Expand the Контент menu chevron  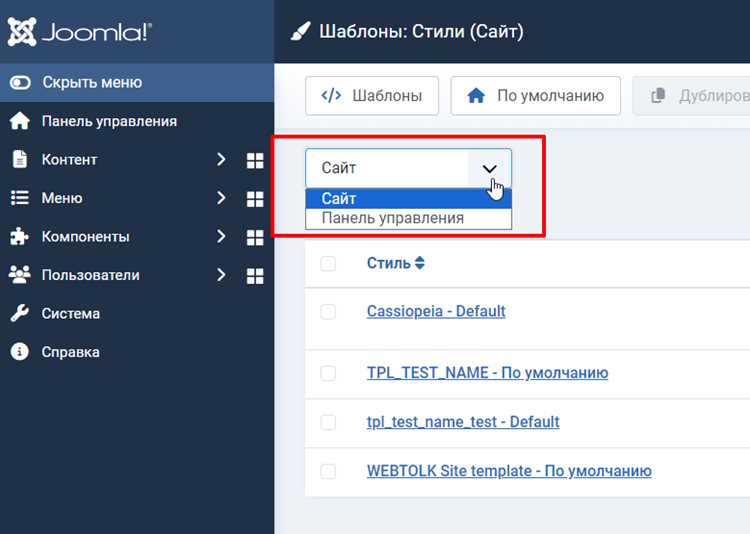pos(221,160)
